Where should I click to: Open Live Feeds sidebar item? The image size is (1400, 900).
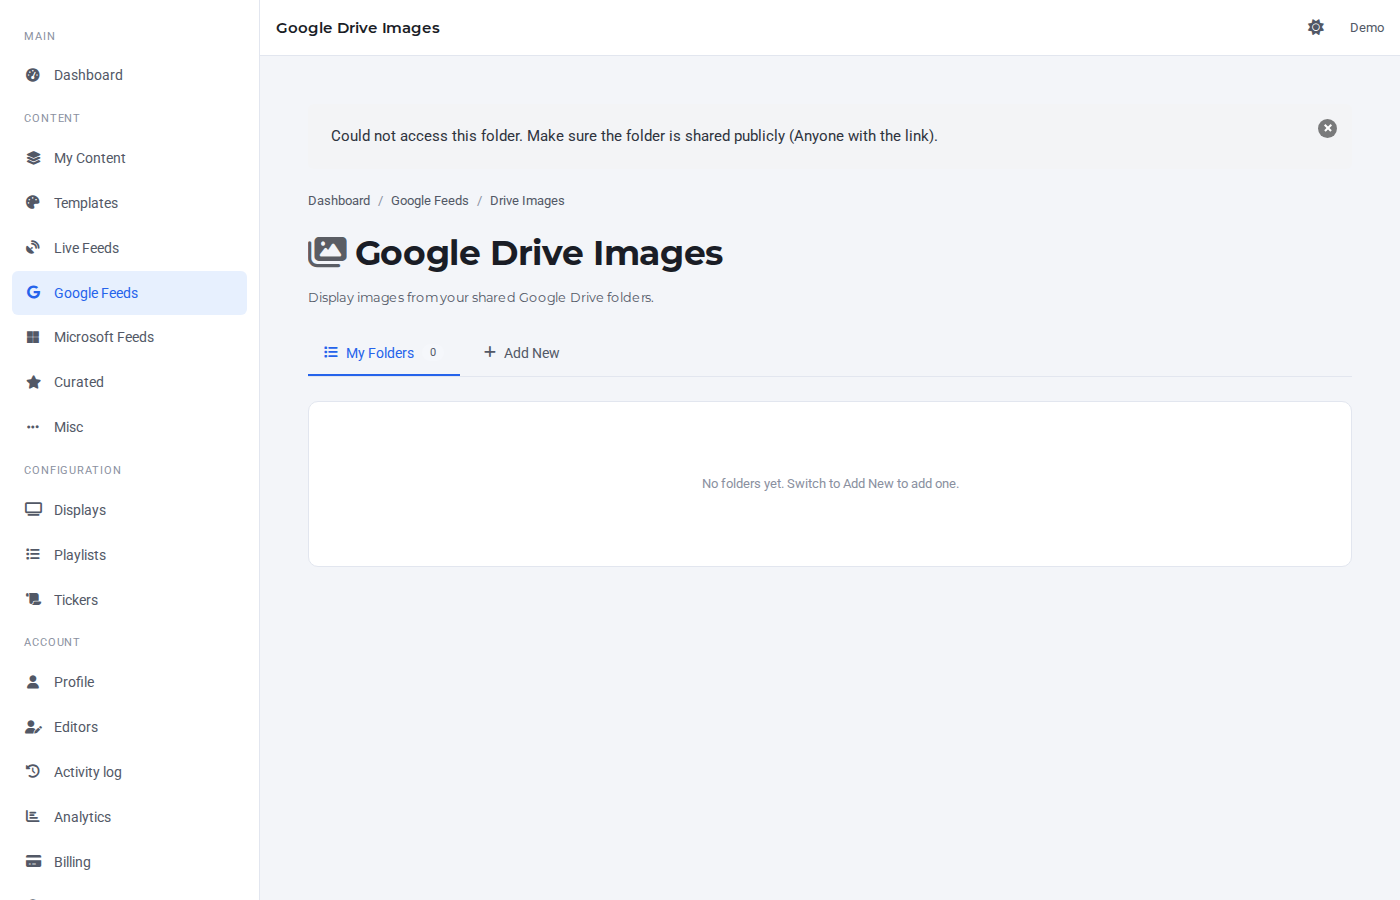coord(129,248)
